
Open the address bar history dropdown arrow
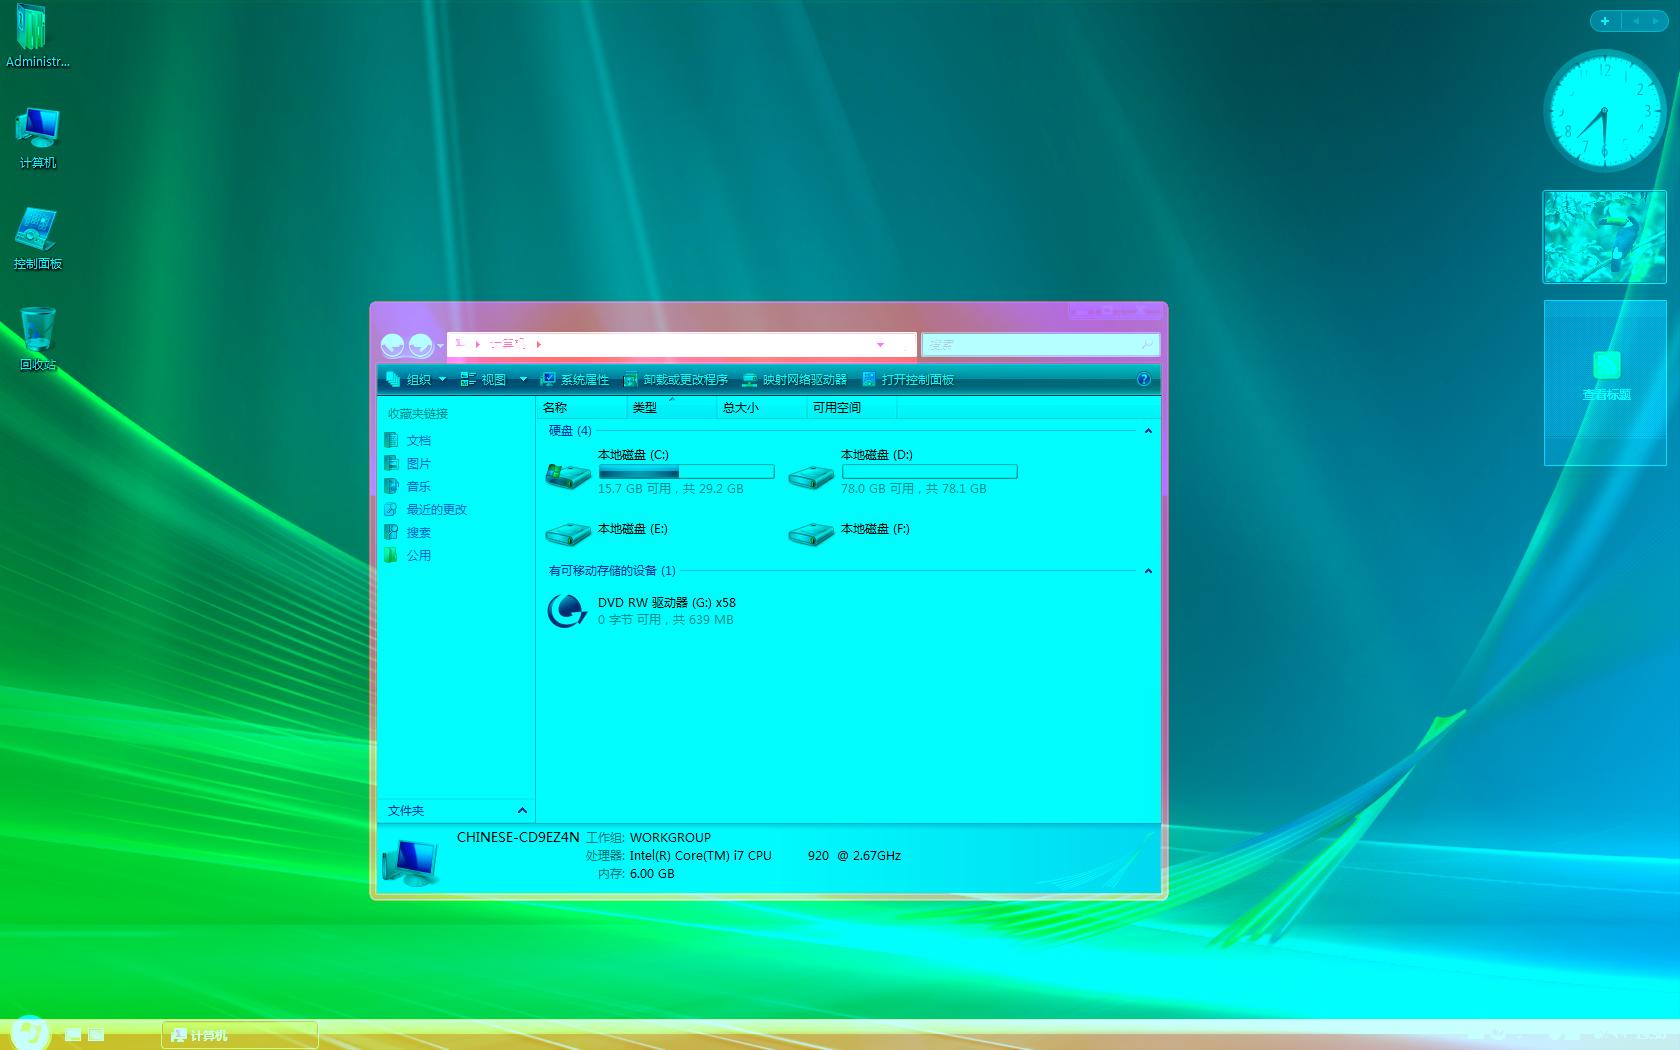[x=880, y=344]
